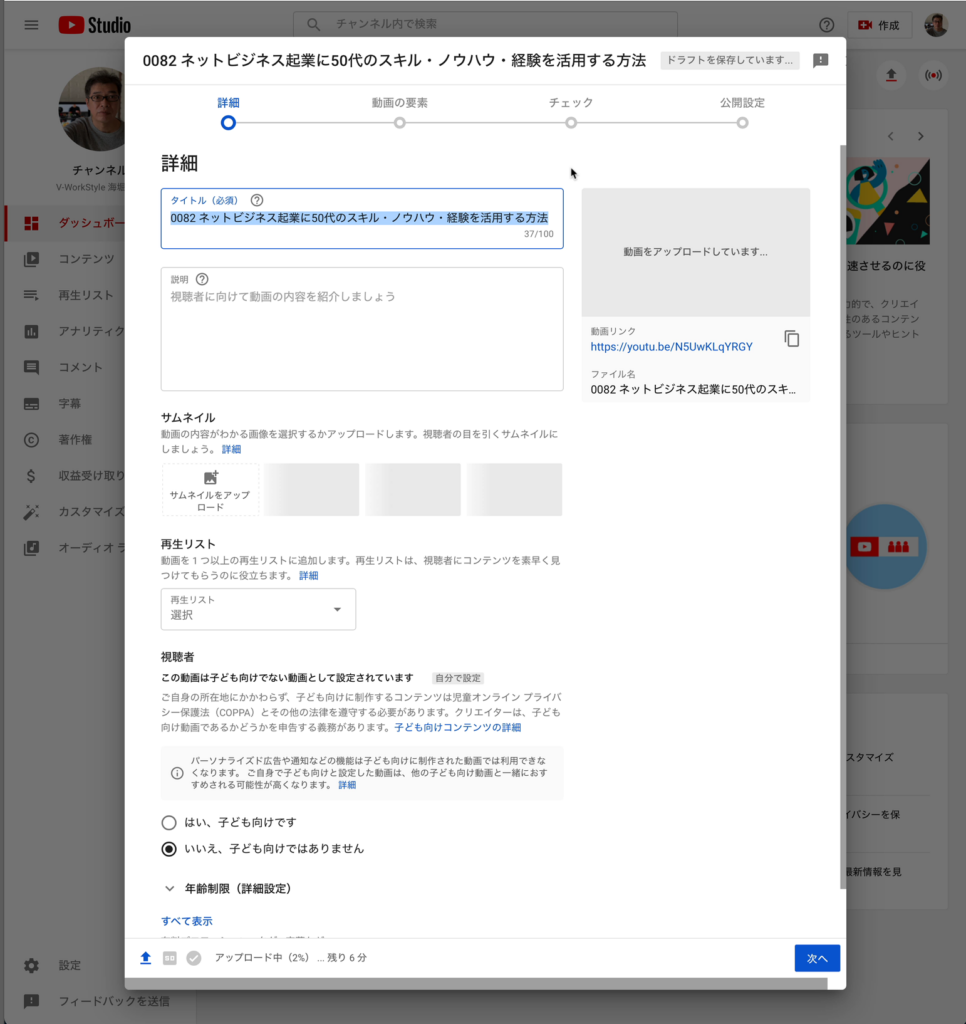Open the help icon beside タイトル
Screen dimensions: 966x1024
click(x=257, y=200)
